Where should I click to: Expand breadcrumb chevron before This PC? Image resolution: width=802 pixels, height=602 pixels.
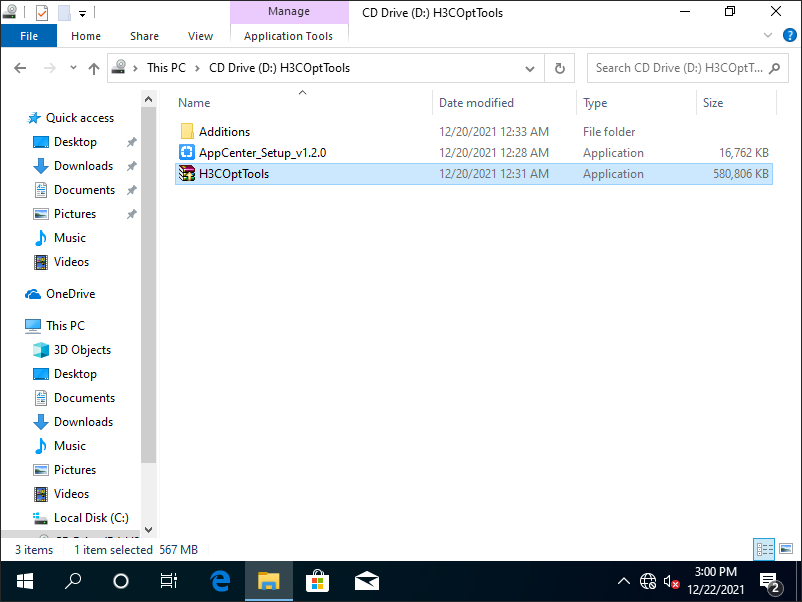(136, 68)
